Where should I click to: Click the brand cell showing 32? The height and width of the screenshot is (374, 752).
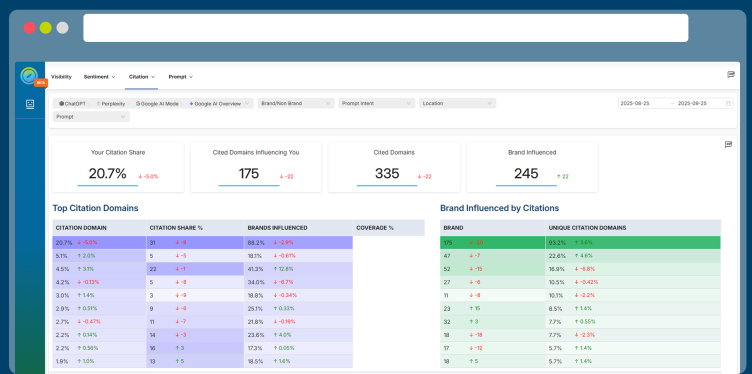(493, 322)
